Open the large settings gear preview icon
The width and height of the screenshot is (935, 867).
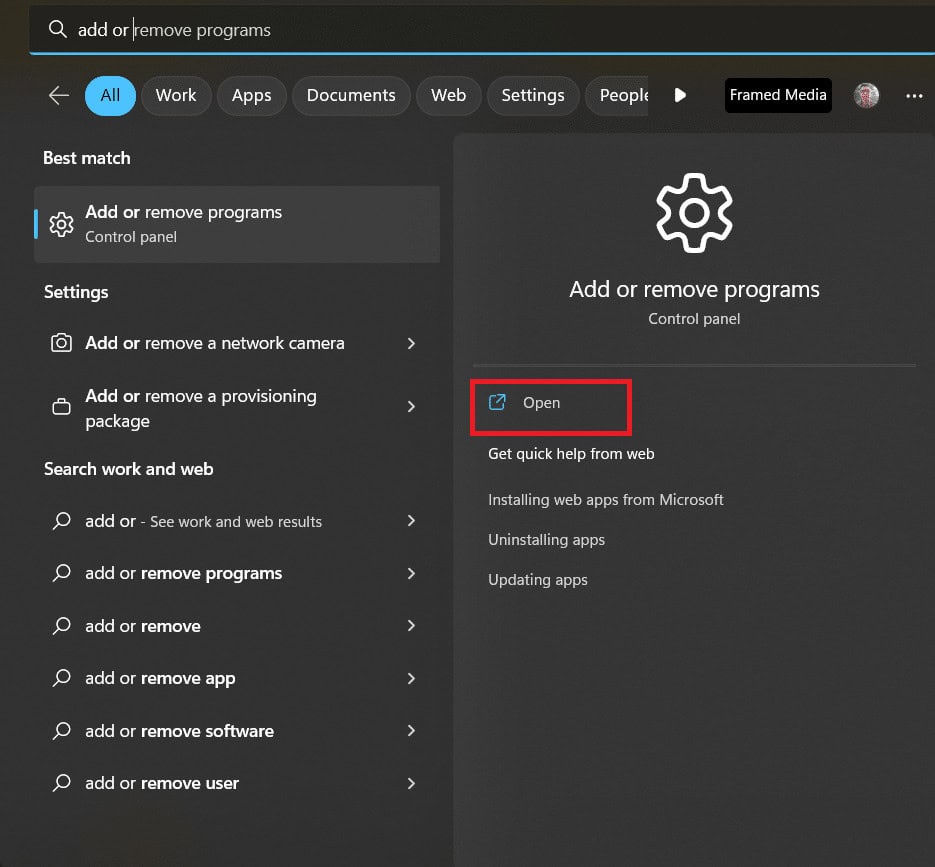694,212
